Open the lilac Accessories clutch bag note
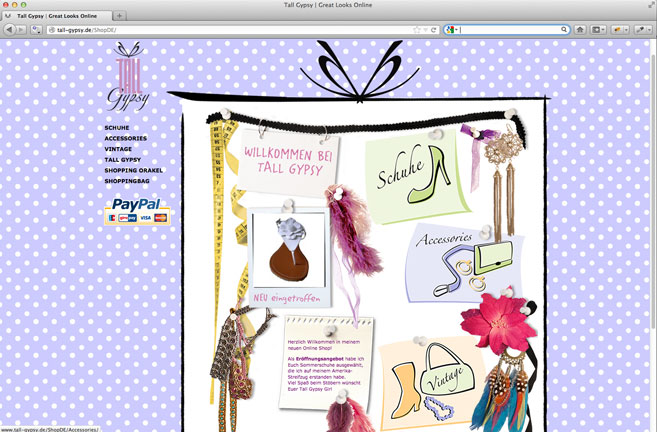Image resolution: width=657 pixels, height=432 pixels. 464,264
